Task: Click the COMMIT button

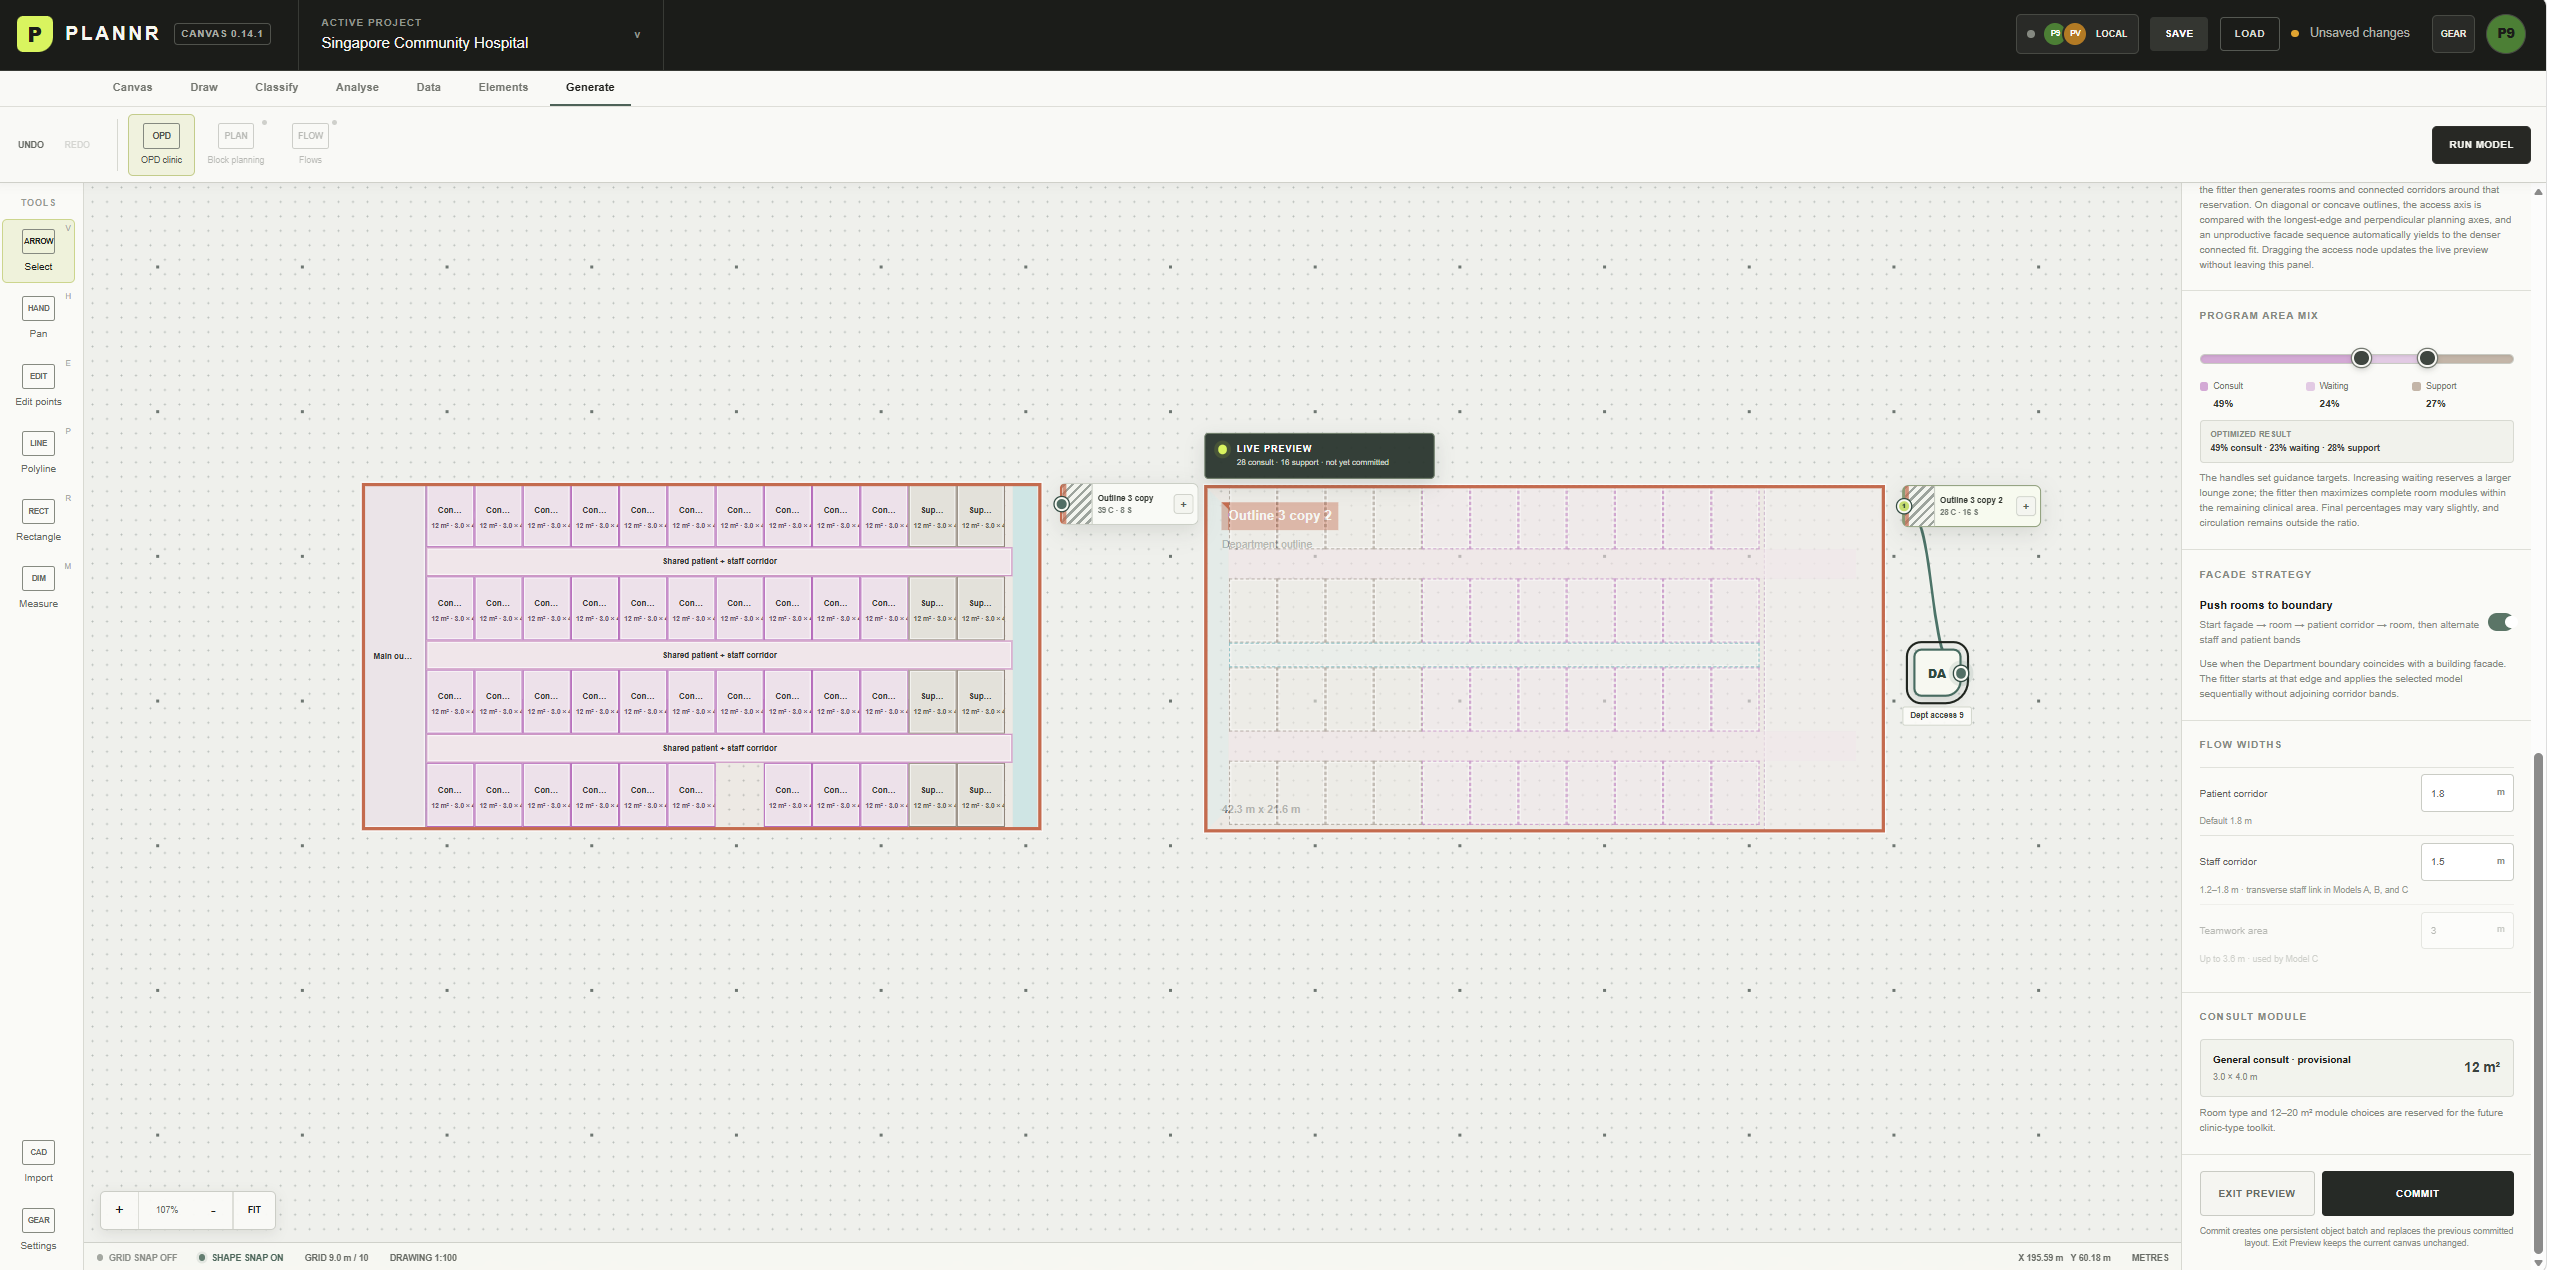Action: (x=2417, y=1193)
